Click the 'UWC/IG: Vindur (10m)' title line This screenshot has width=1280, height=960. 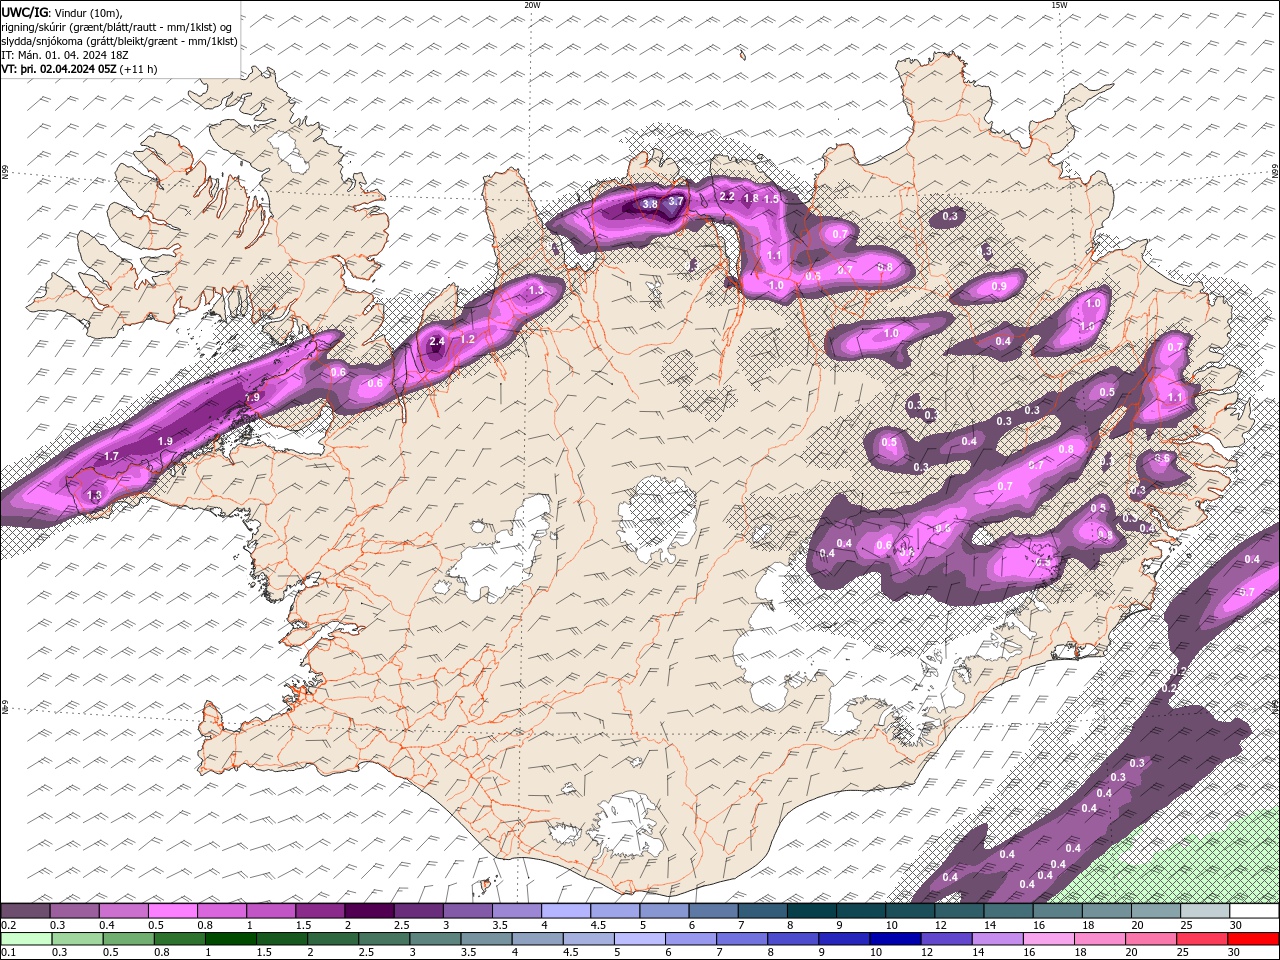pos(62,11)
